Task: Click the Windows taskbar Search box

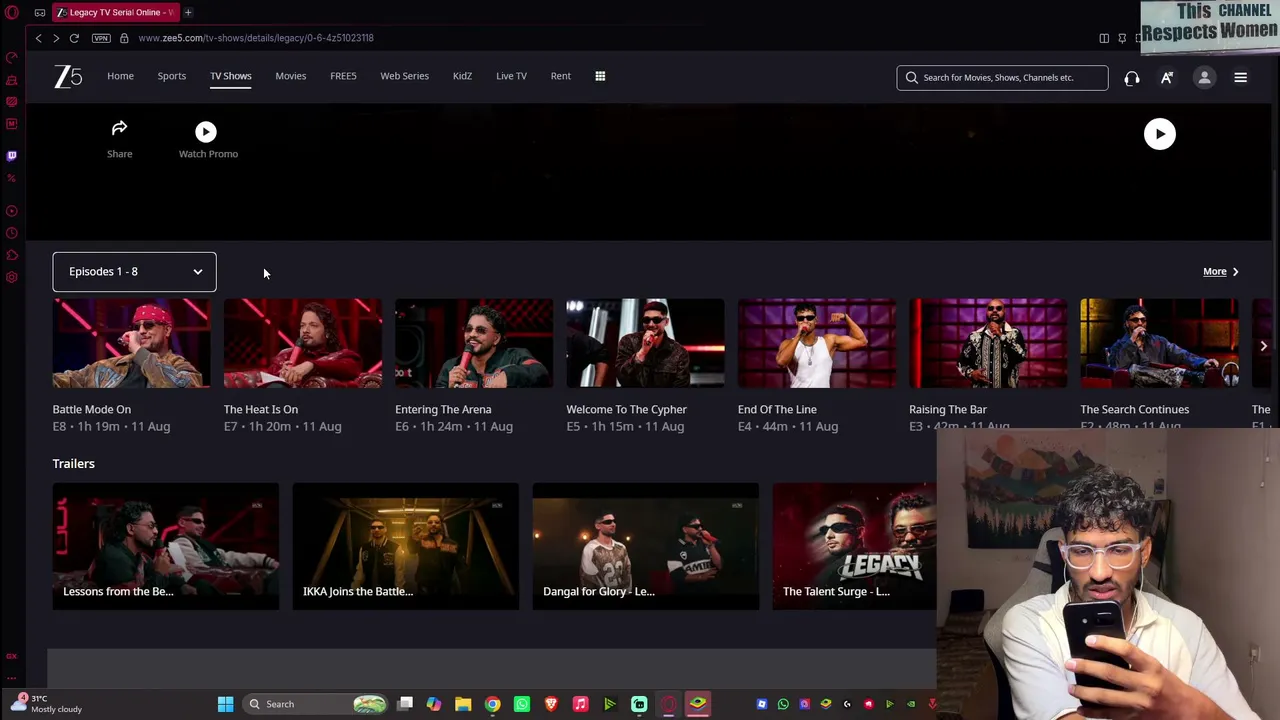Action: pyautogui.click(x=316, y=704)
